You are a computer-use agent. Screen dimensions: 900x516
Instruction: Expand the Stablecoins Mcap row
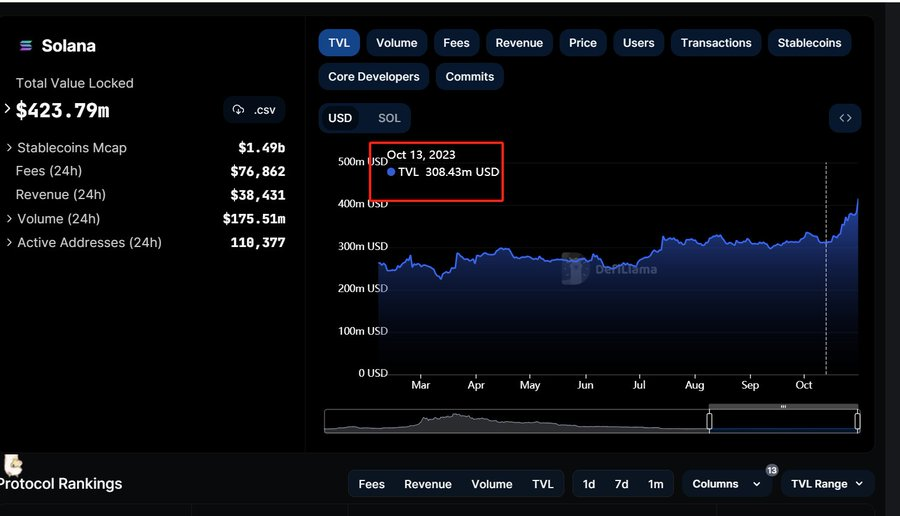[9, 148]
